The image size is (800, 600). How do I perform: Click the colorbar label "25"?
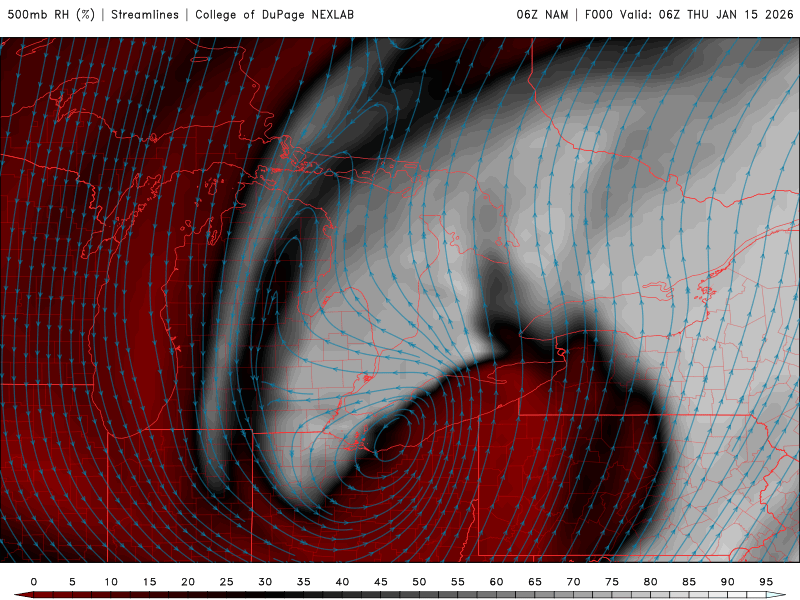227,582
